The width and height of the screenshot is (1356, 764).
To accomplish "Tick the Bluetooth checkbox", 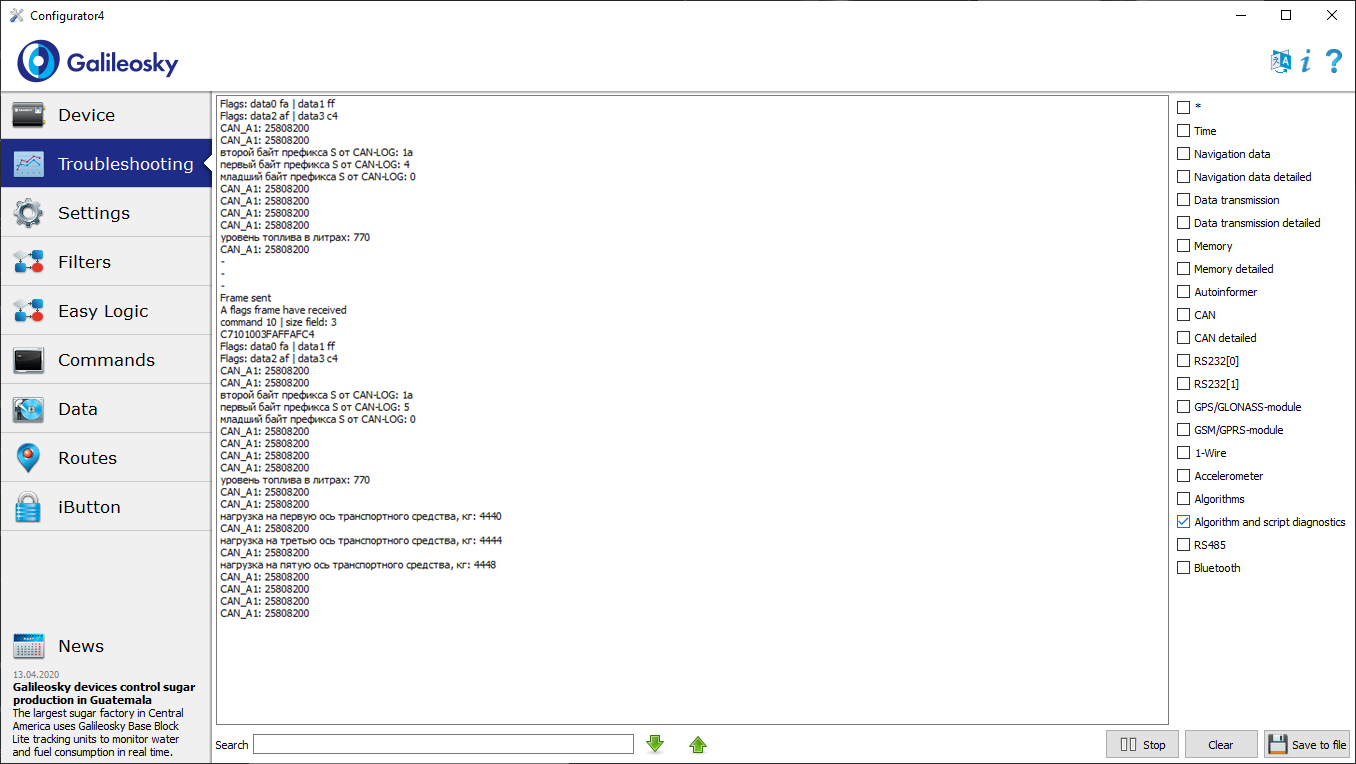I will pos(1184,568).
